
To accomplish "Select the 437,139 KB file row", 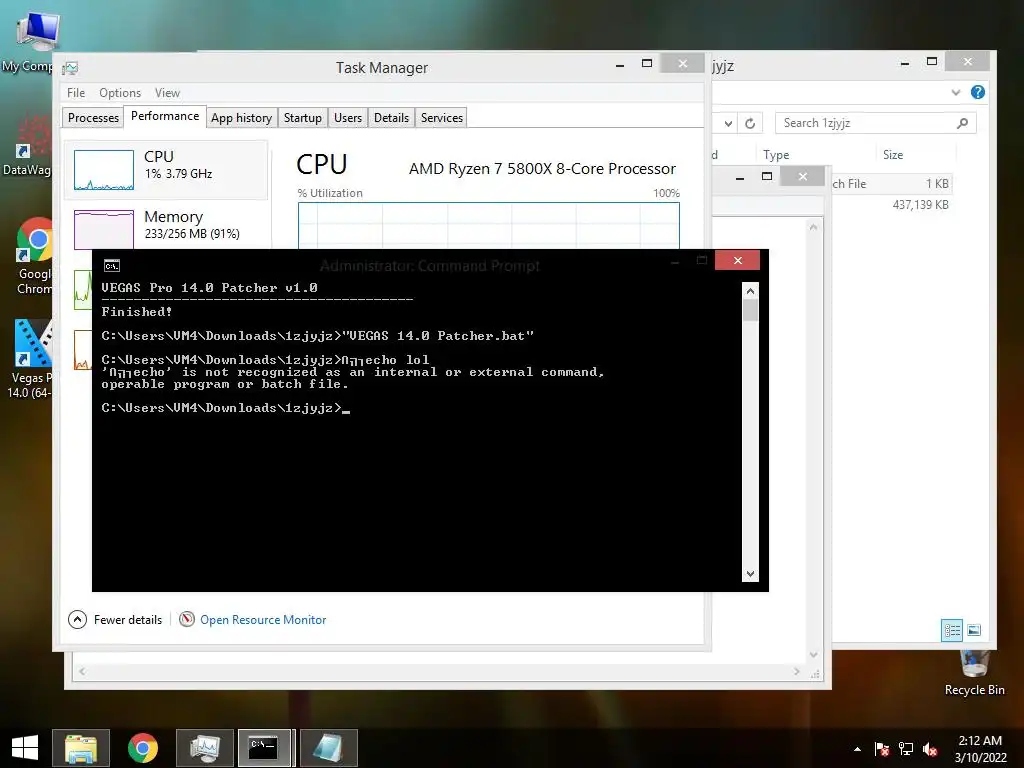I will pyautogui.click(x=892, y=204).
